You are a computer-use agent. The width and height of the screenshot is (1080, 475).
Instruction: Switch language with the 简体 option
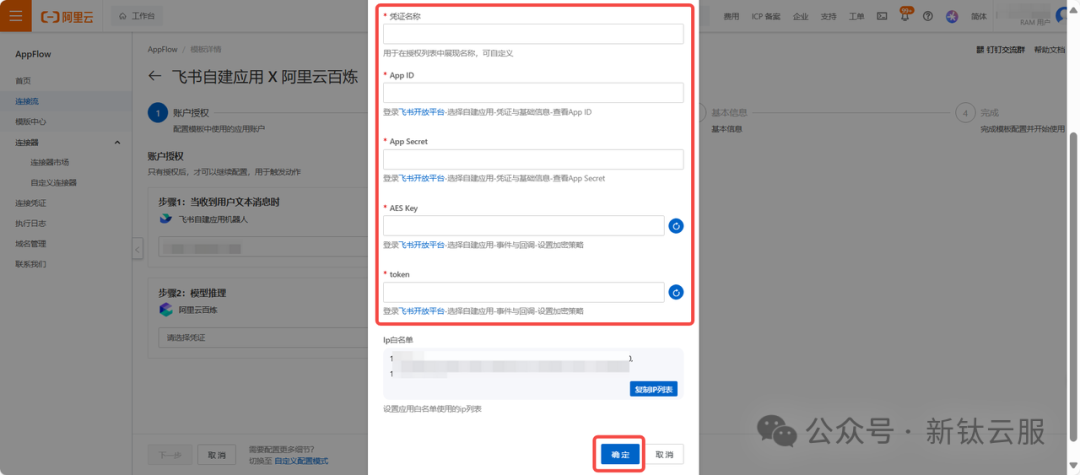[x=978, y=17]
